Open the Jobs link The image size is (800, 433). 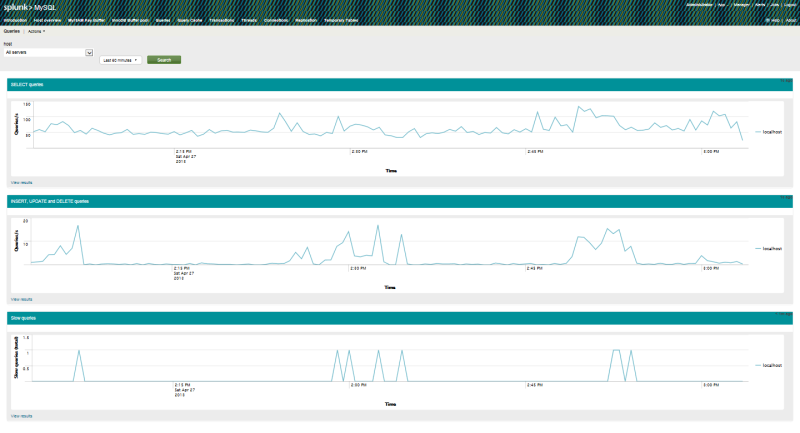pyautogui.click(x=774, y=5)
